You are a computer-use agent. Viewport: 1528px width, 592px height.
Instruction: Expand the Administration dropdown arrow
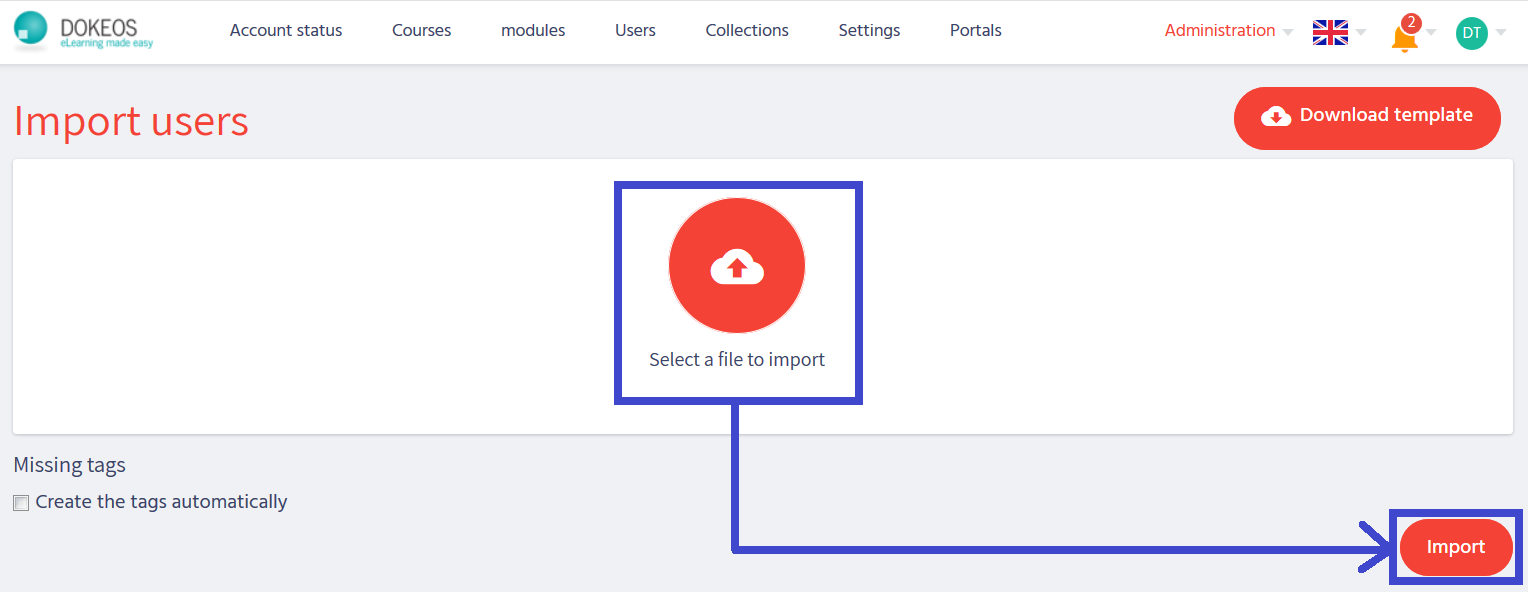[1288, 33]
